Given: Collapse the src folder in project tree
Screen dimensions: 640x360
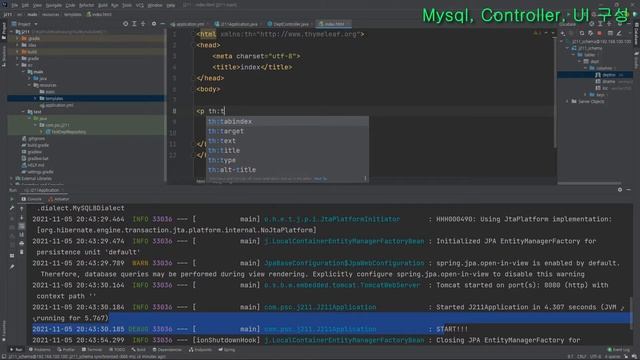Looking at the screenshot, I should click(x=18, y=65).
